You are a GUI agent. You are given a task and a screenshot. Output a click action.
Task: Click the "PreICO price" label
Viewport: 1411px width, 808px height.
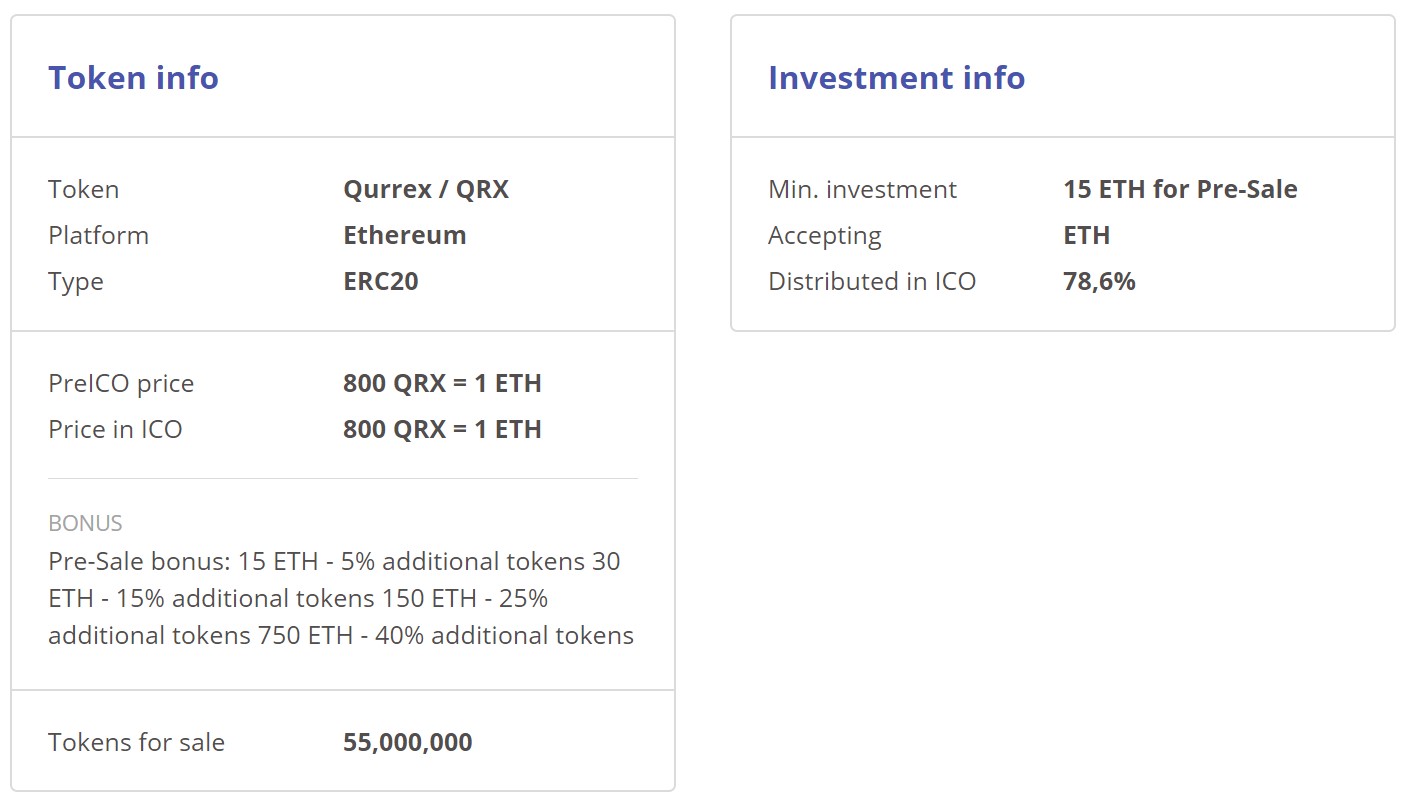121,383
